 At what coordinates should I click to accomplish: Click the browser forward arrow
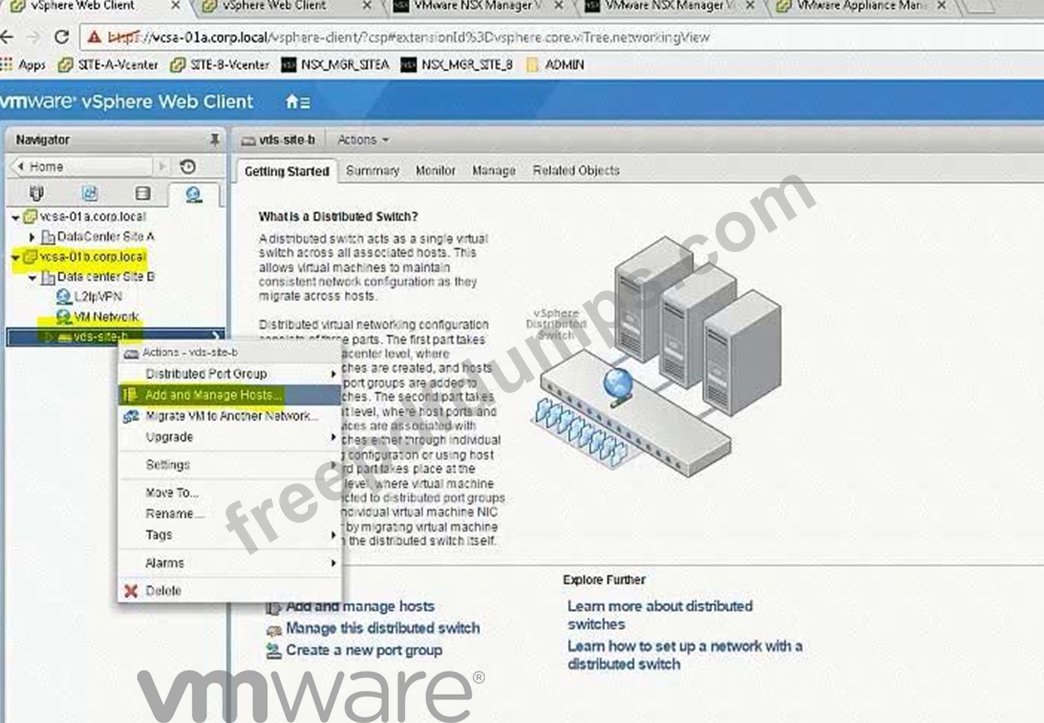click(34, 37)
